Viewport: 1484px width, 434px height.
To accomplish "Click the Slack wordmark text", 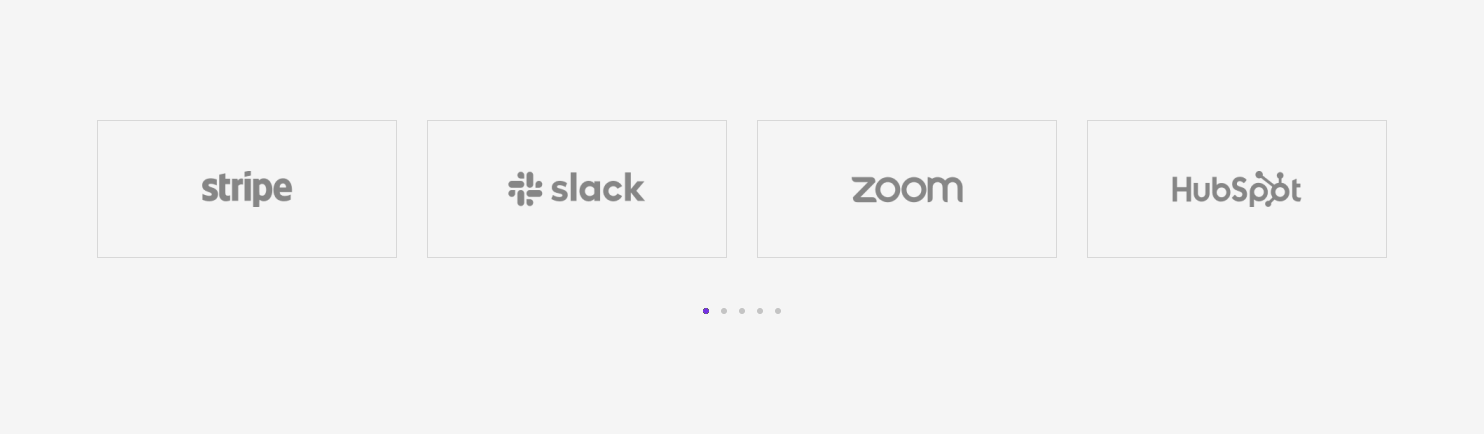I will point(597,188).
